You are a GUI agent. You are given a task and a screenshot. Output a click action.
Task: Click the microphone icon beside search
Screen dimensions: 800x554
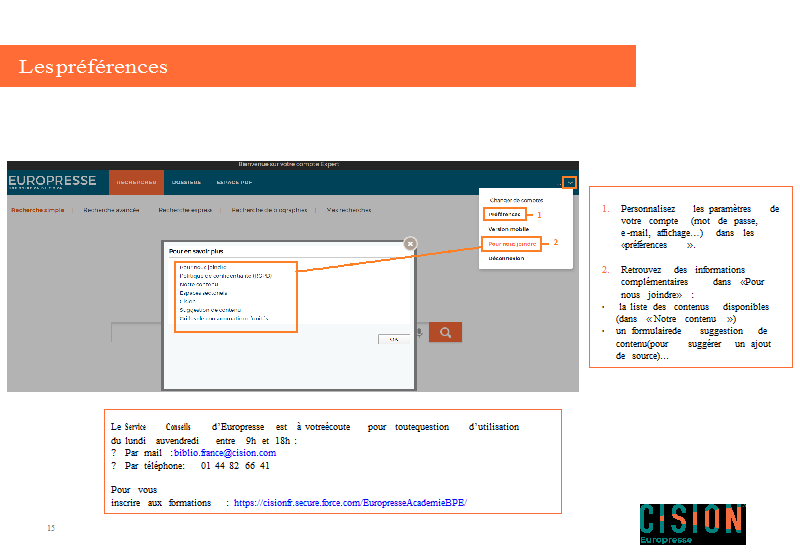[x=419, y=333]
